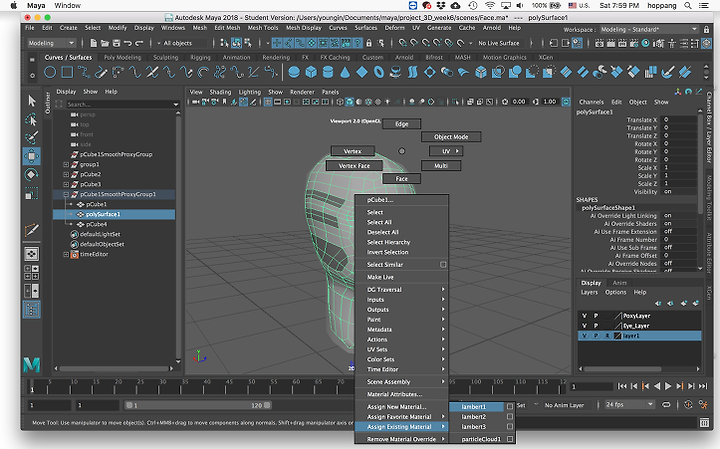This screenshot has width=720, height=449.
Task: Open option box for lambert3
Action: pyautogui.click(x=510, y=427)
